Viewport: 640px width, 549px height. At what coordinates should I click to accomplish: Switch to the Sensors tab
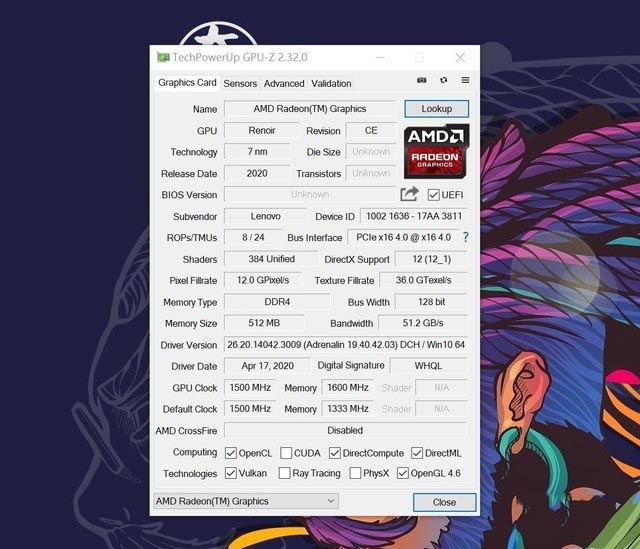240,83
